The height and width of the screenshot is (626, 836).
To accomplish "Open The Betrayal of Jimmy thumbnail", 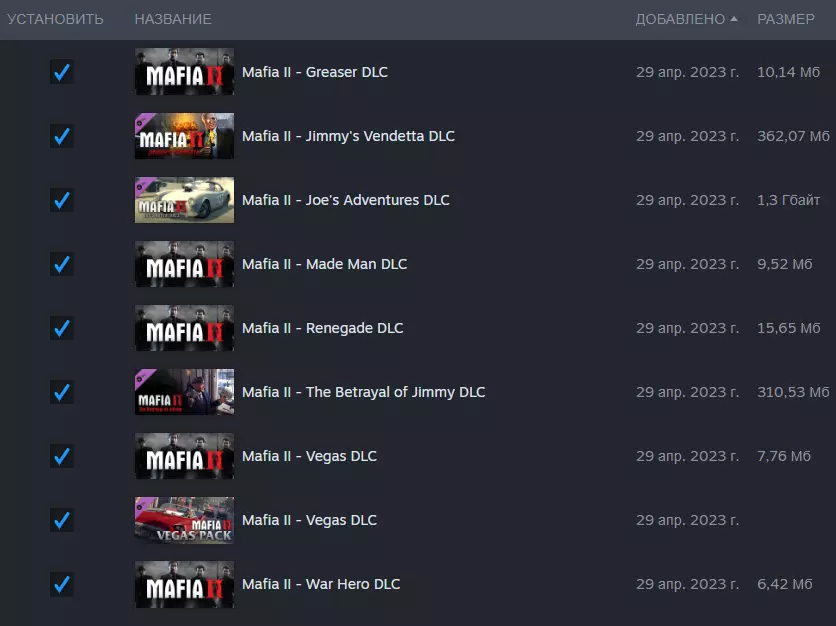I will tap(184, 392).
